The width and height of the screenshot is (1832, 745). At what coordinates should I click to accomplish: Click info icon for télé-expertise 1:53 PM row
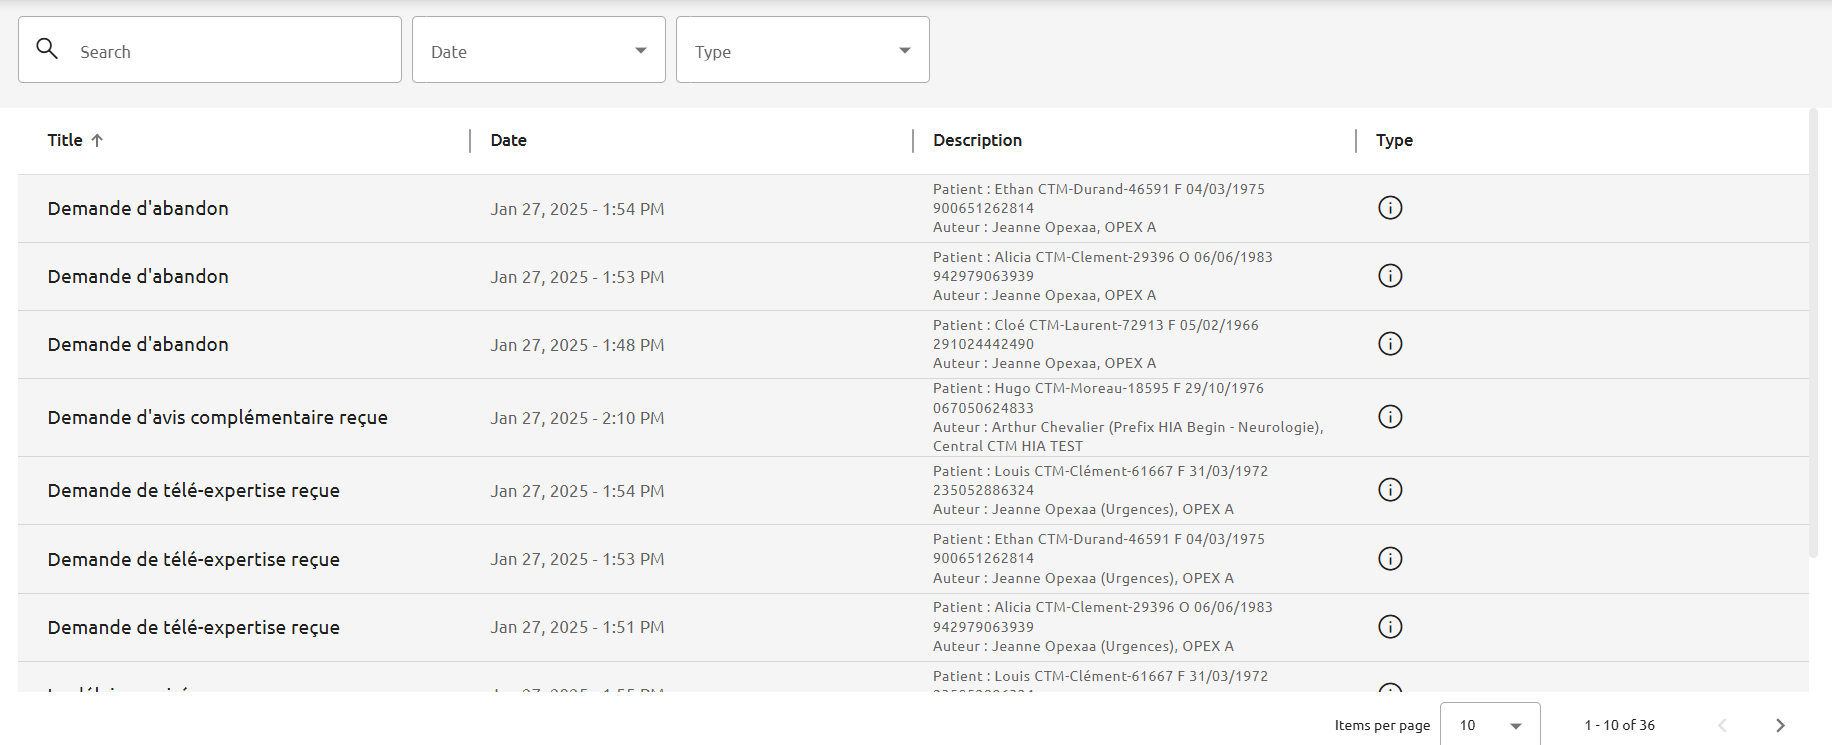(1390, 559)
